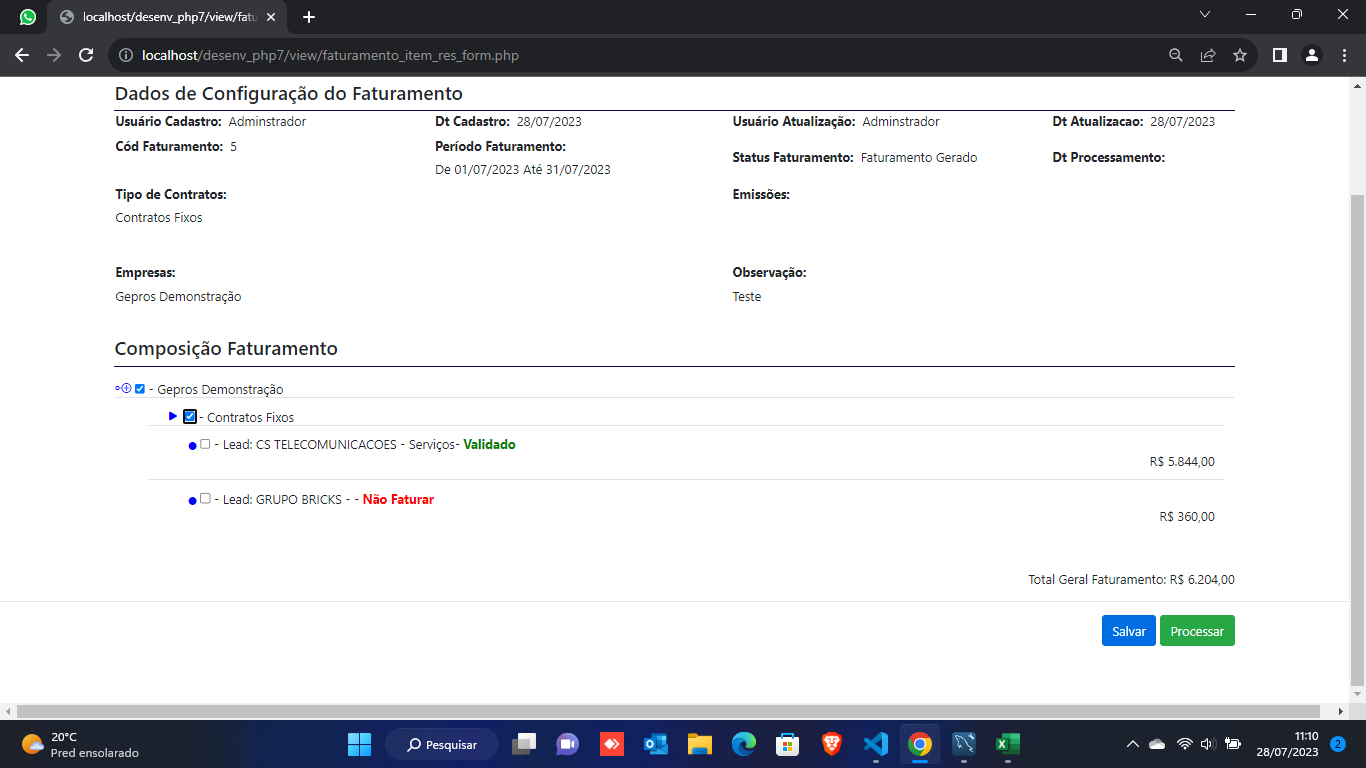Collapse the Contratos Fixos blue triangle
This screenshot has width=1366, height=768.
pyautogui.click(x=173, y=416)
